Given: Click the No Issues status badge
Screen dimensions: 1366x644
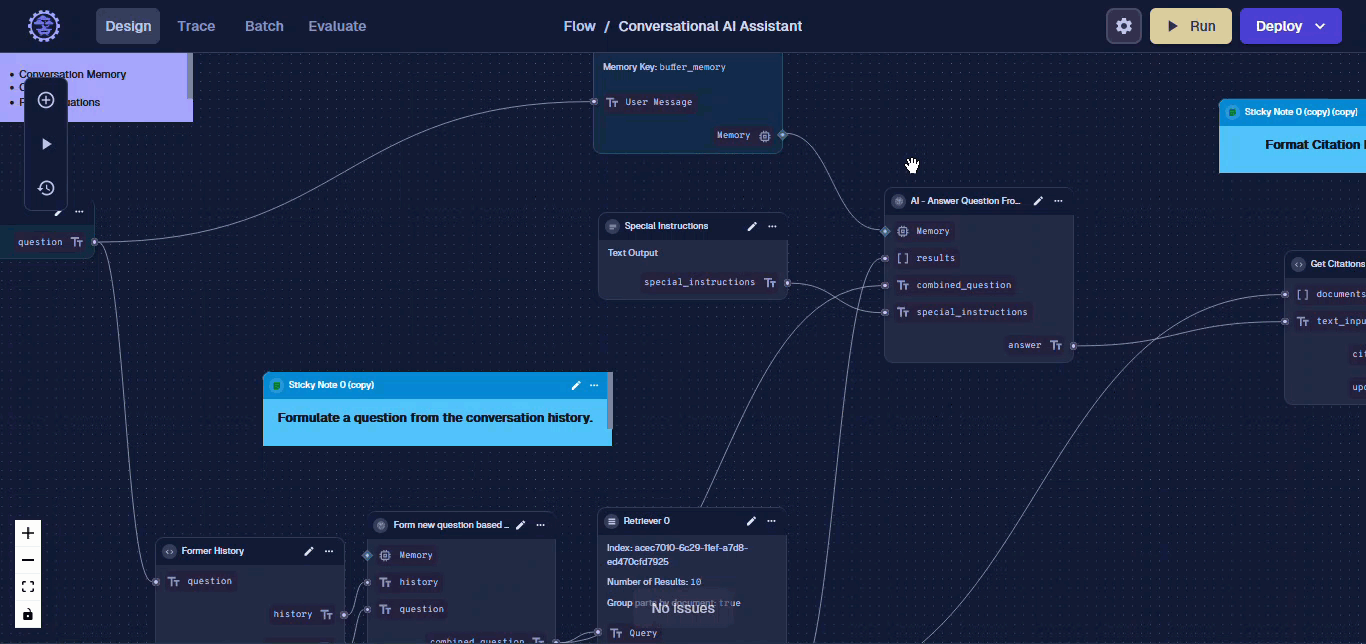Looking at the screenshot, I should 683,608.
